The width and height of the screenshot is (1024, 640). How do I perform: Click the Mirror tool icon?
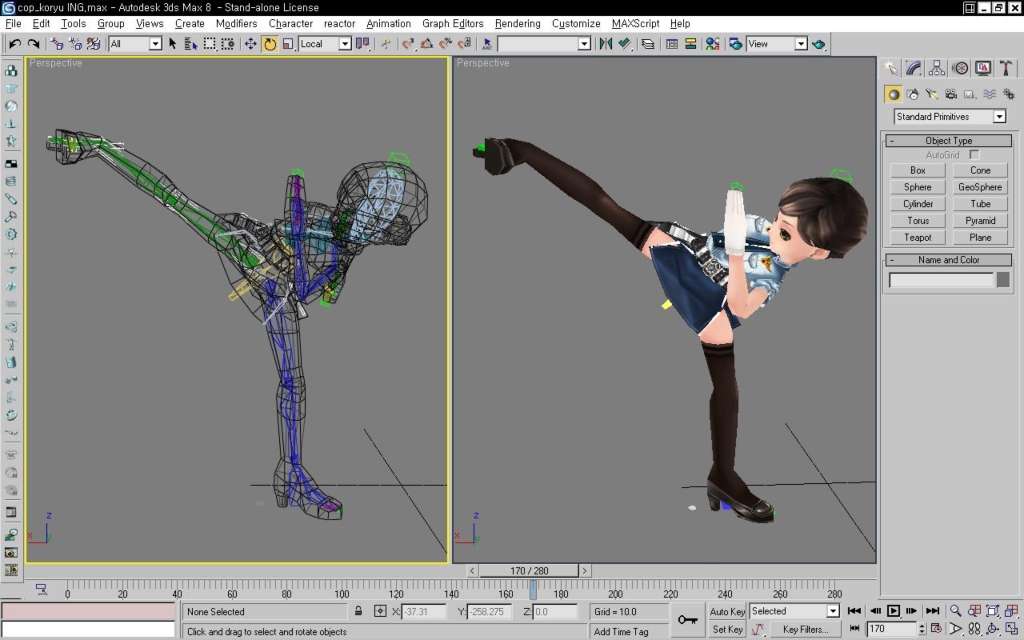pyautogui.click(x=605, y=44)
